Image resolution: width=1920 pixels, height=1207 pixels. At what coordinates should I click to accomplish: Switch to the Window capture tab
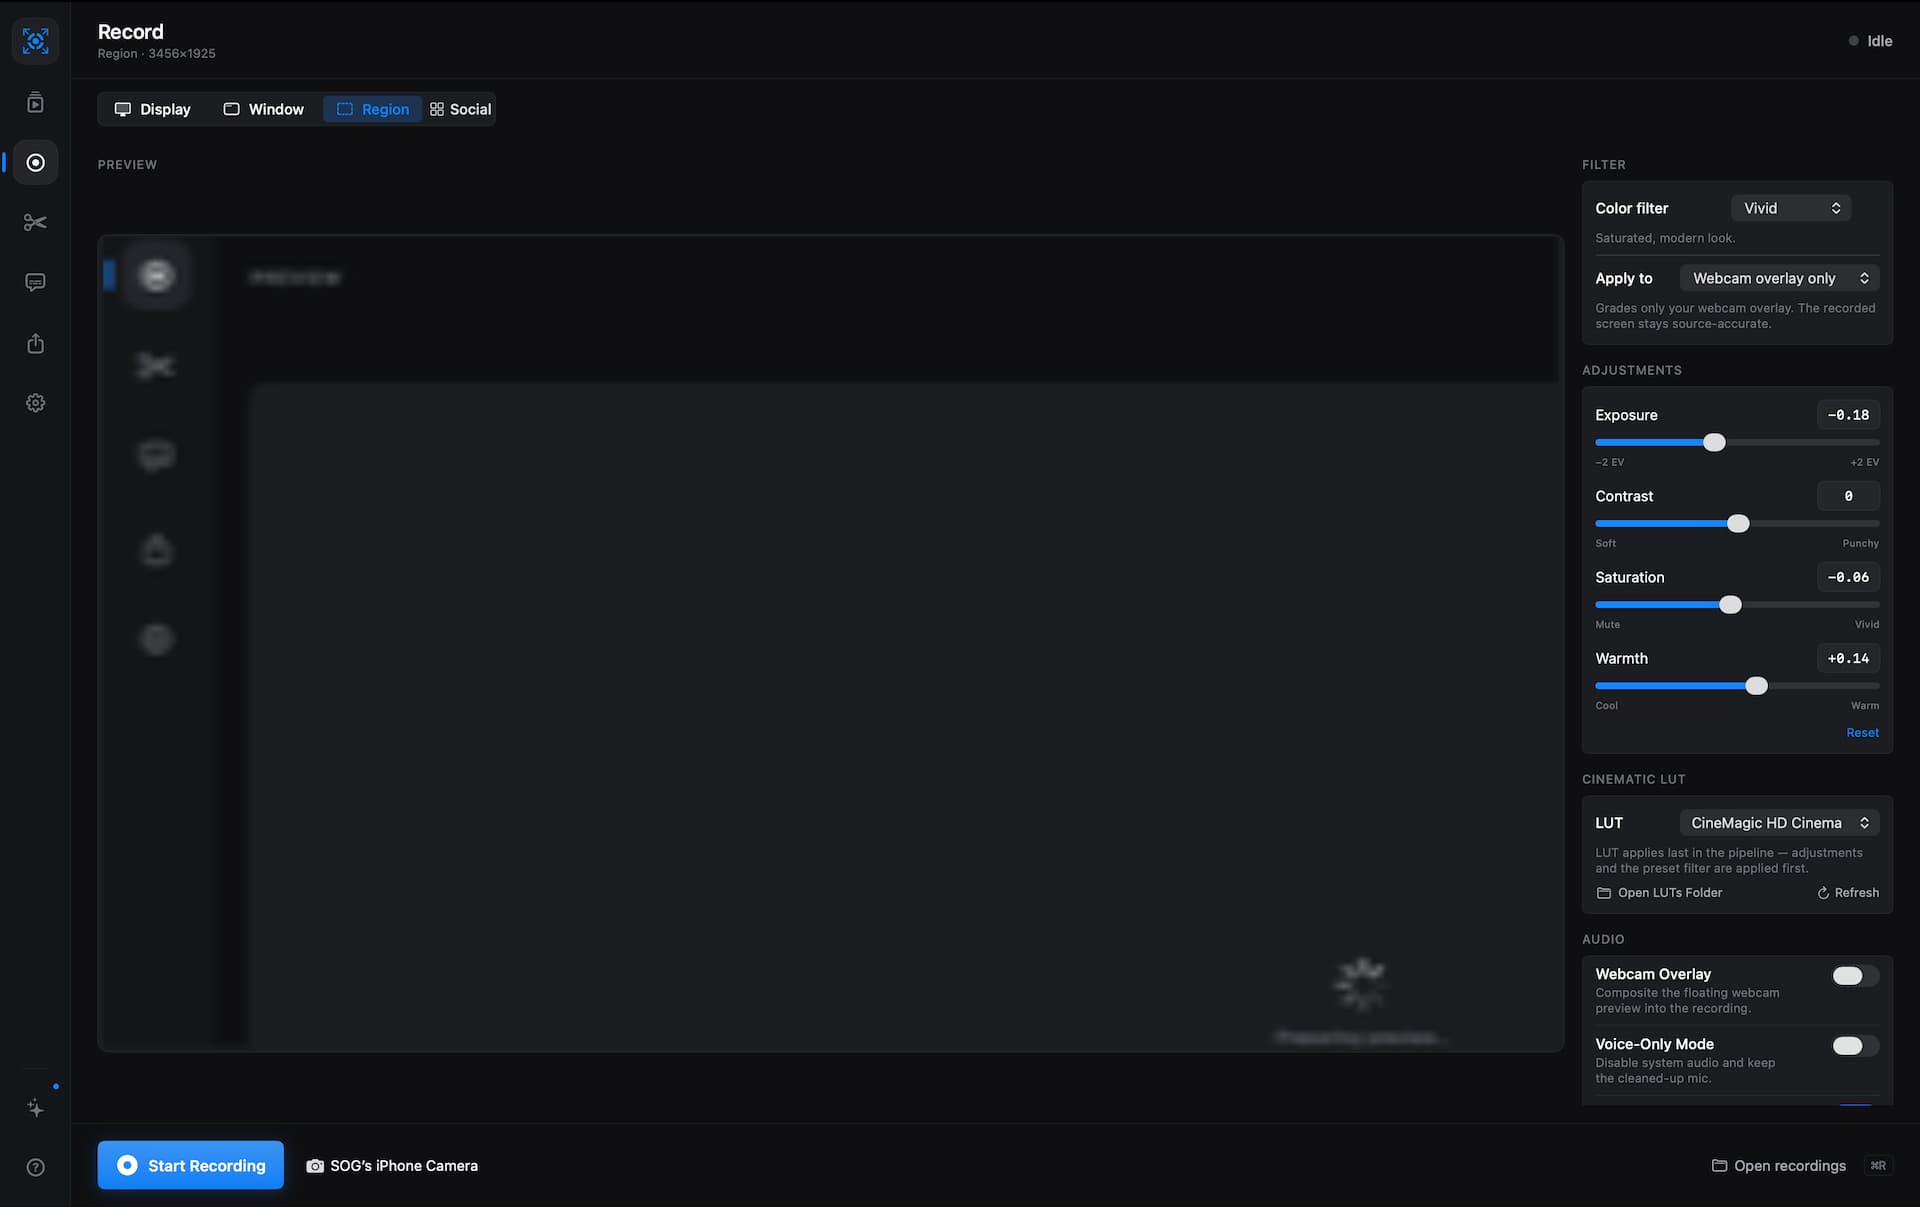(264, 109)
